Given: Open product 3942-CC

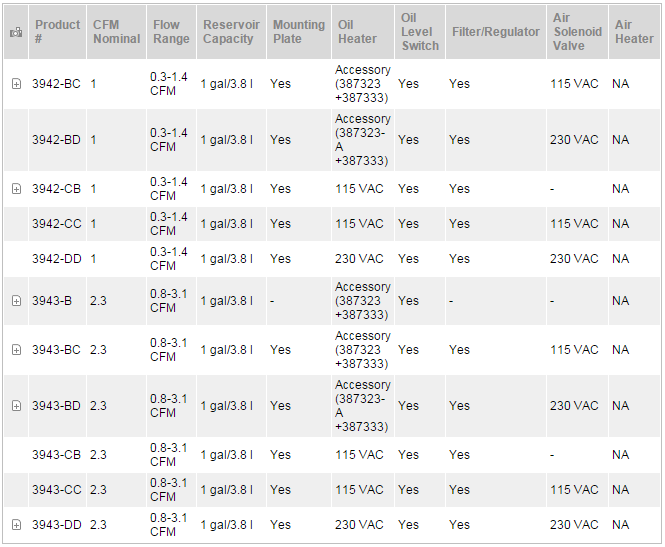Looking at the screenshot, I should pos(56,224).
